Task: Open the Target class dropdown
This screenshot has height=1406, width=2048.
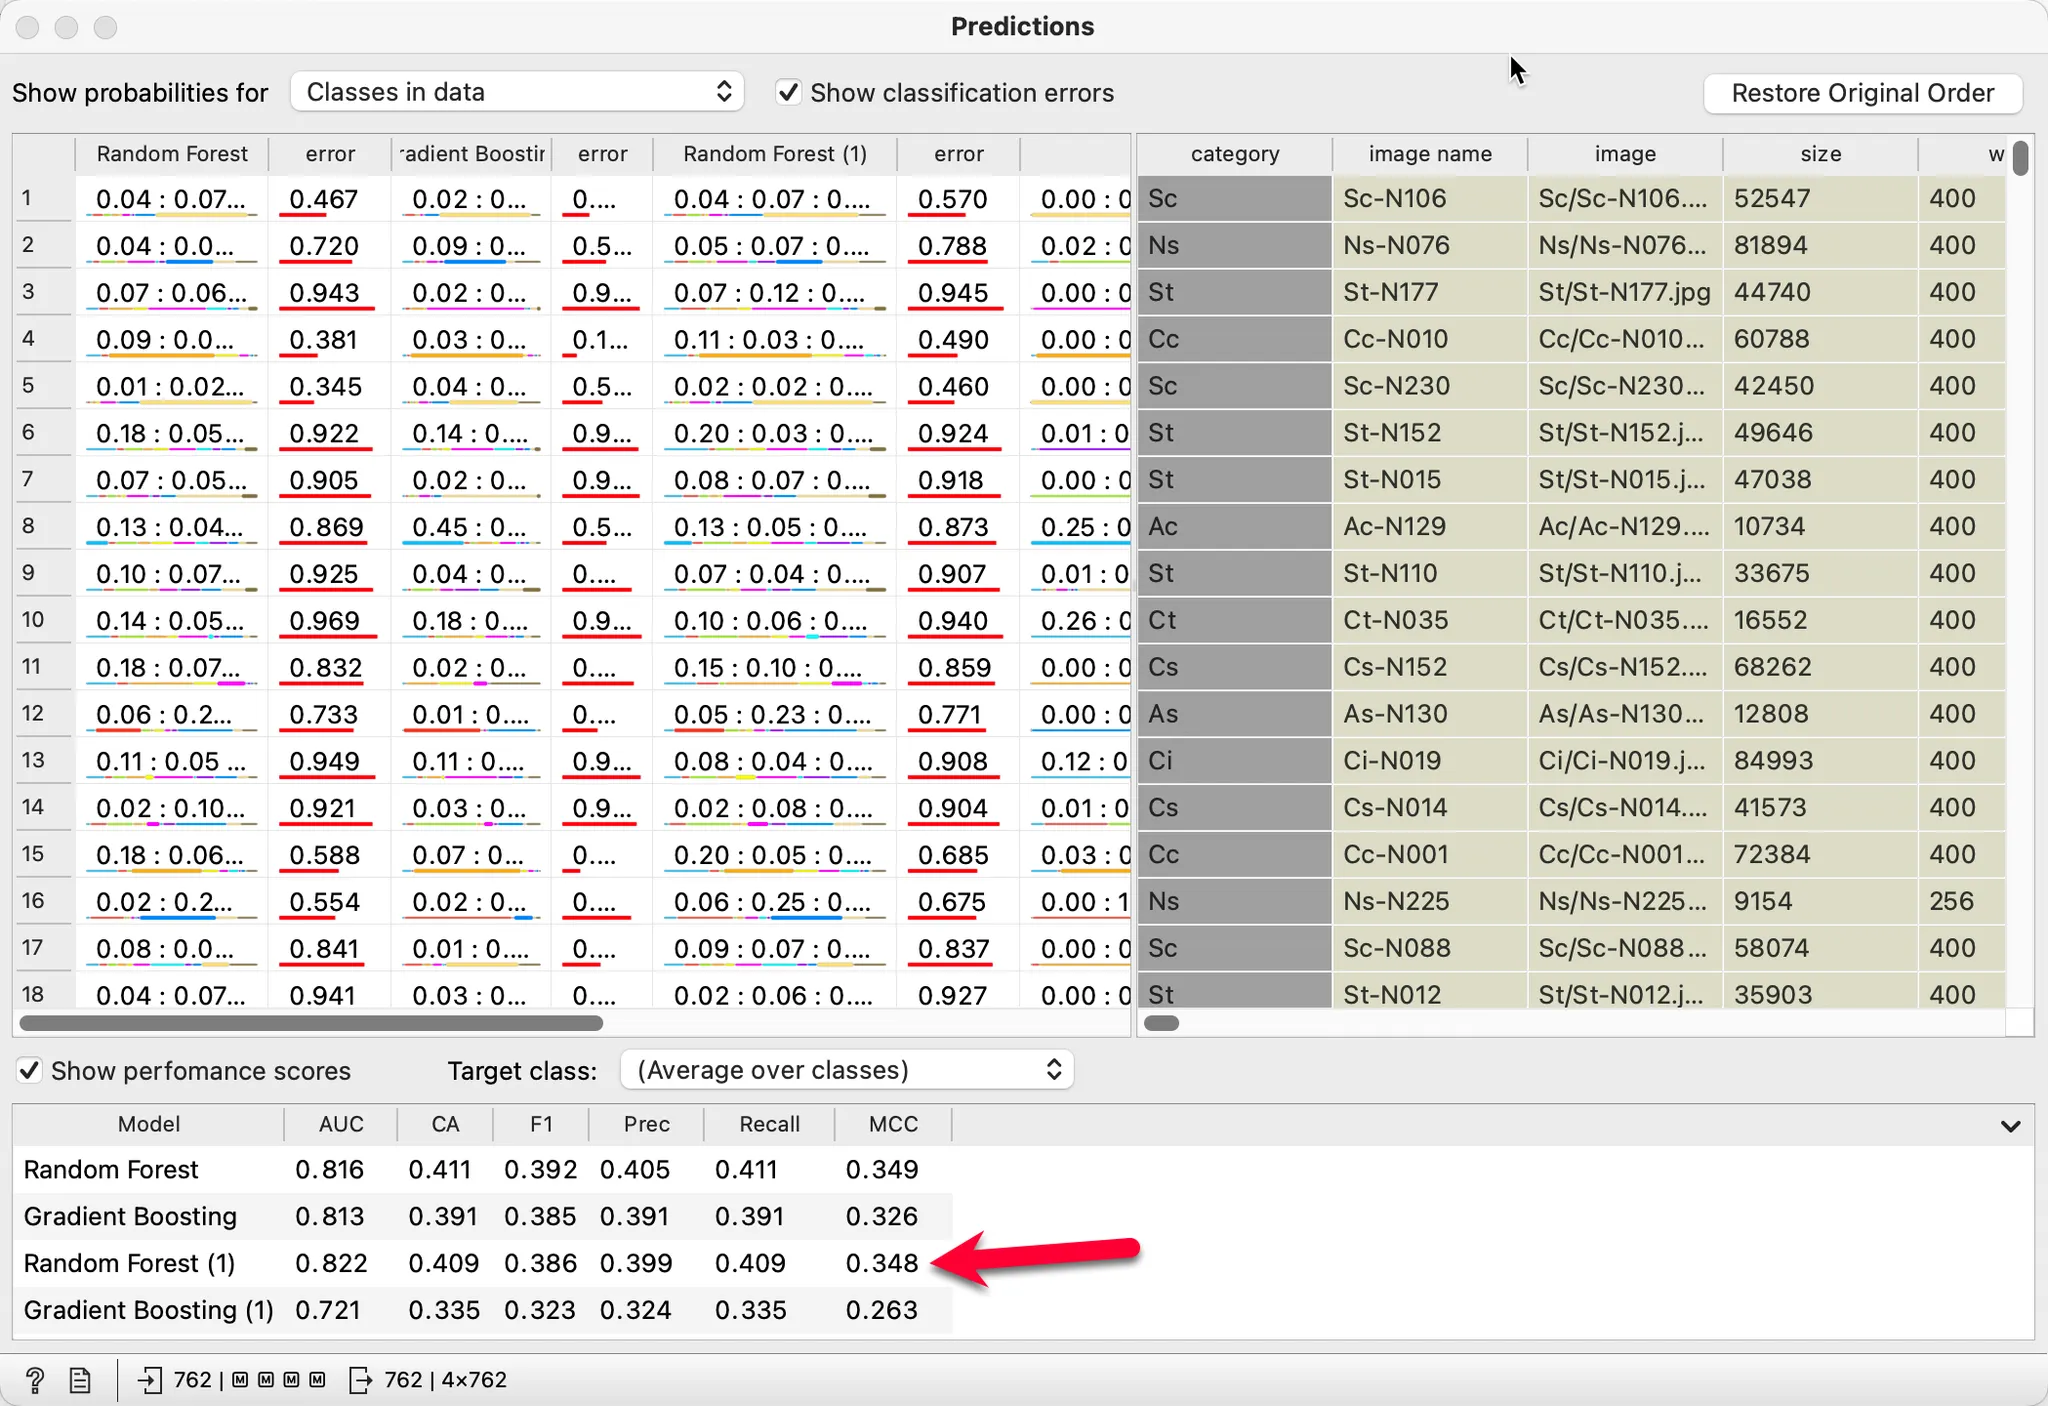Action: click(x=847, y=1070)
